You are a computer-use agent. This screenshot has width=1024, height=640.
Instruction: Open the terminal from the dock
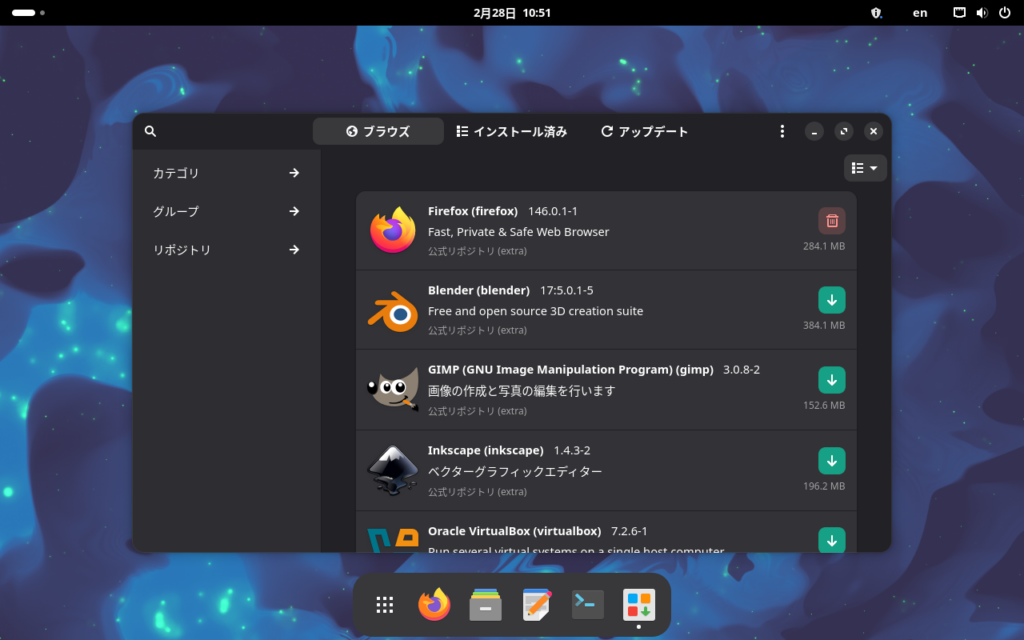point(587,604)
